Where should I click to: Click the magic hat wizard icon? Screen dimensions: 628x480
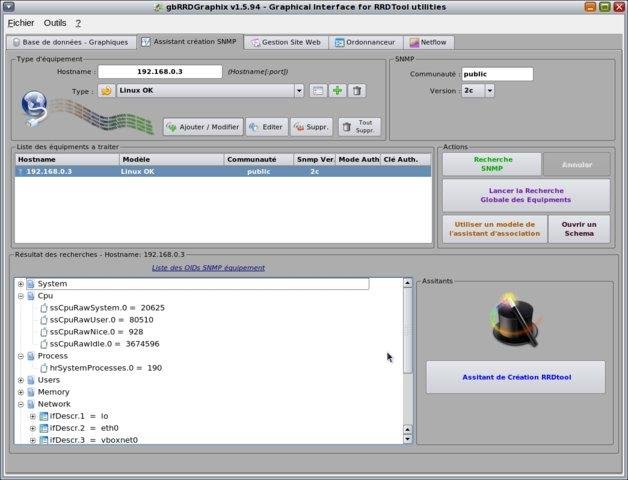(x=515, y=321)
